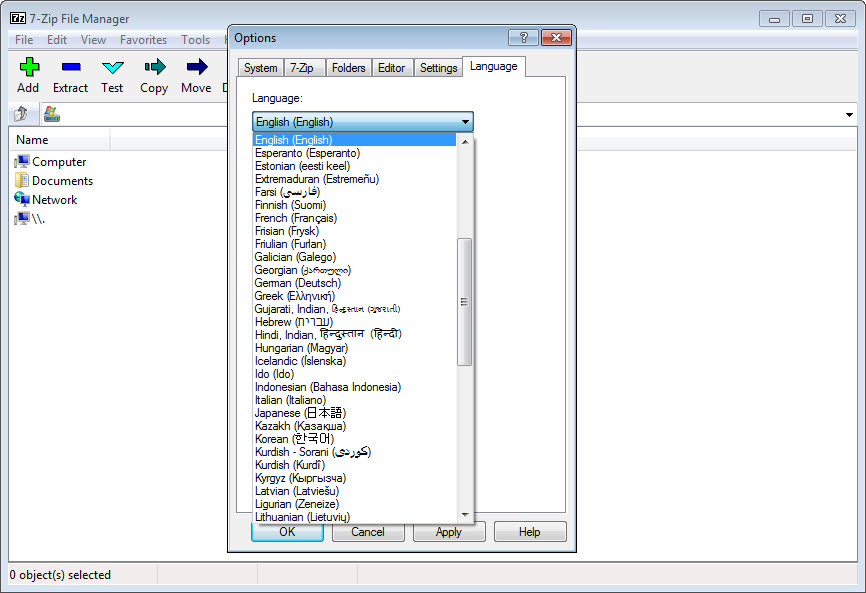Screen dimensions: 866x593
Task: Select Esperanto (Esperanto)
Action: click(x=355, y=153)
